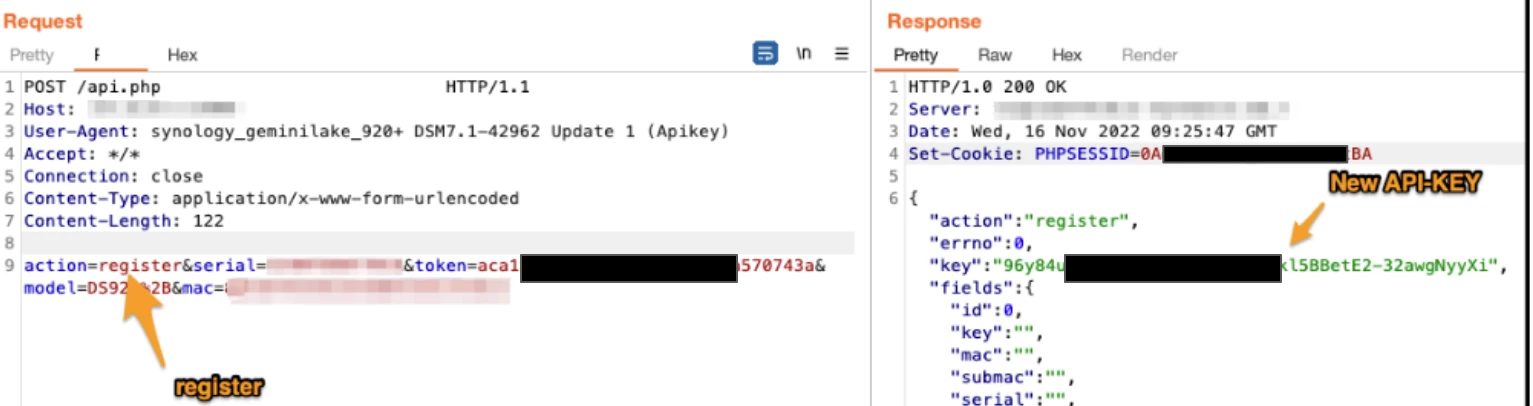1533x406 pixels.
Task: Switch to the Request Pretty tab
Action: [31, 55]
